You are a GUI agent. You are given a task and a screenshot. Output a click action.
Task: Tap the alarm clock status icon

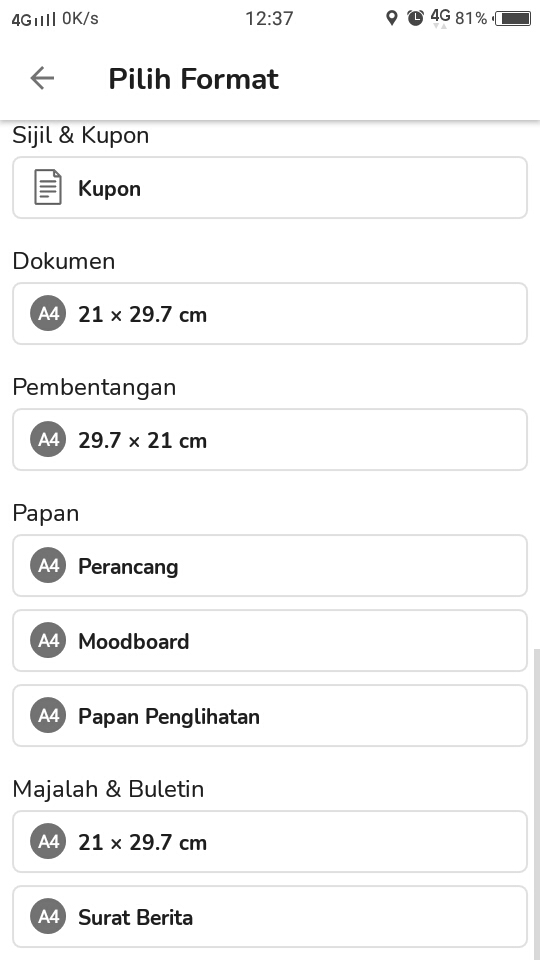[416, 18]
